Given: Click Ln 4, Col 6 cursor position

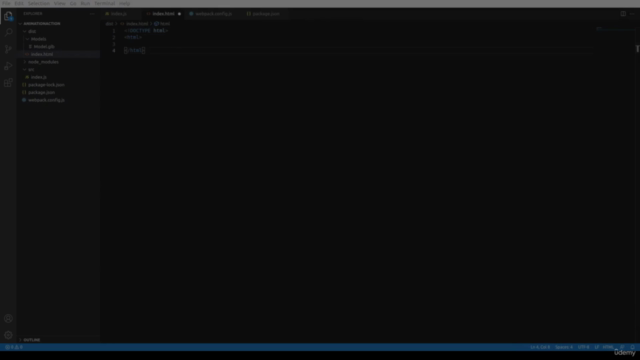Looking at the screenshot, I should click(x=540, y=347).
